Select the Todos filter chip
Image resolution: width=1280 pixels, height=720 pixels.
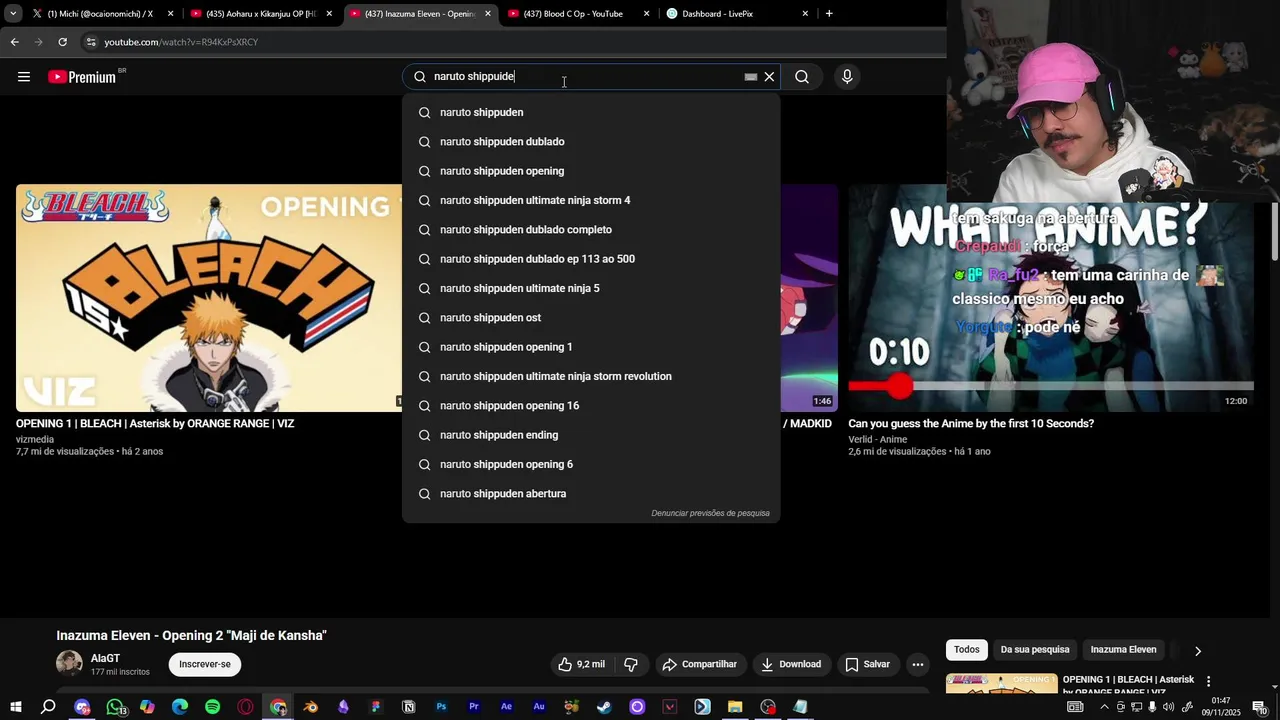(967, 650)
